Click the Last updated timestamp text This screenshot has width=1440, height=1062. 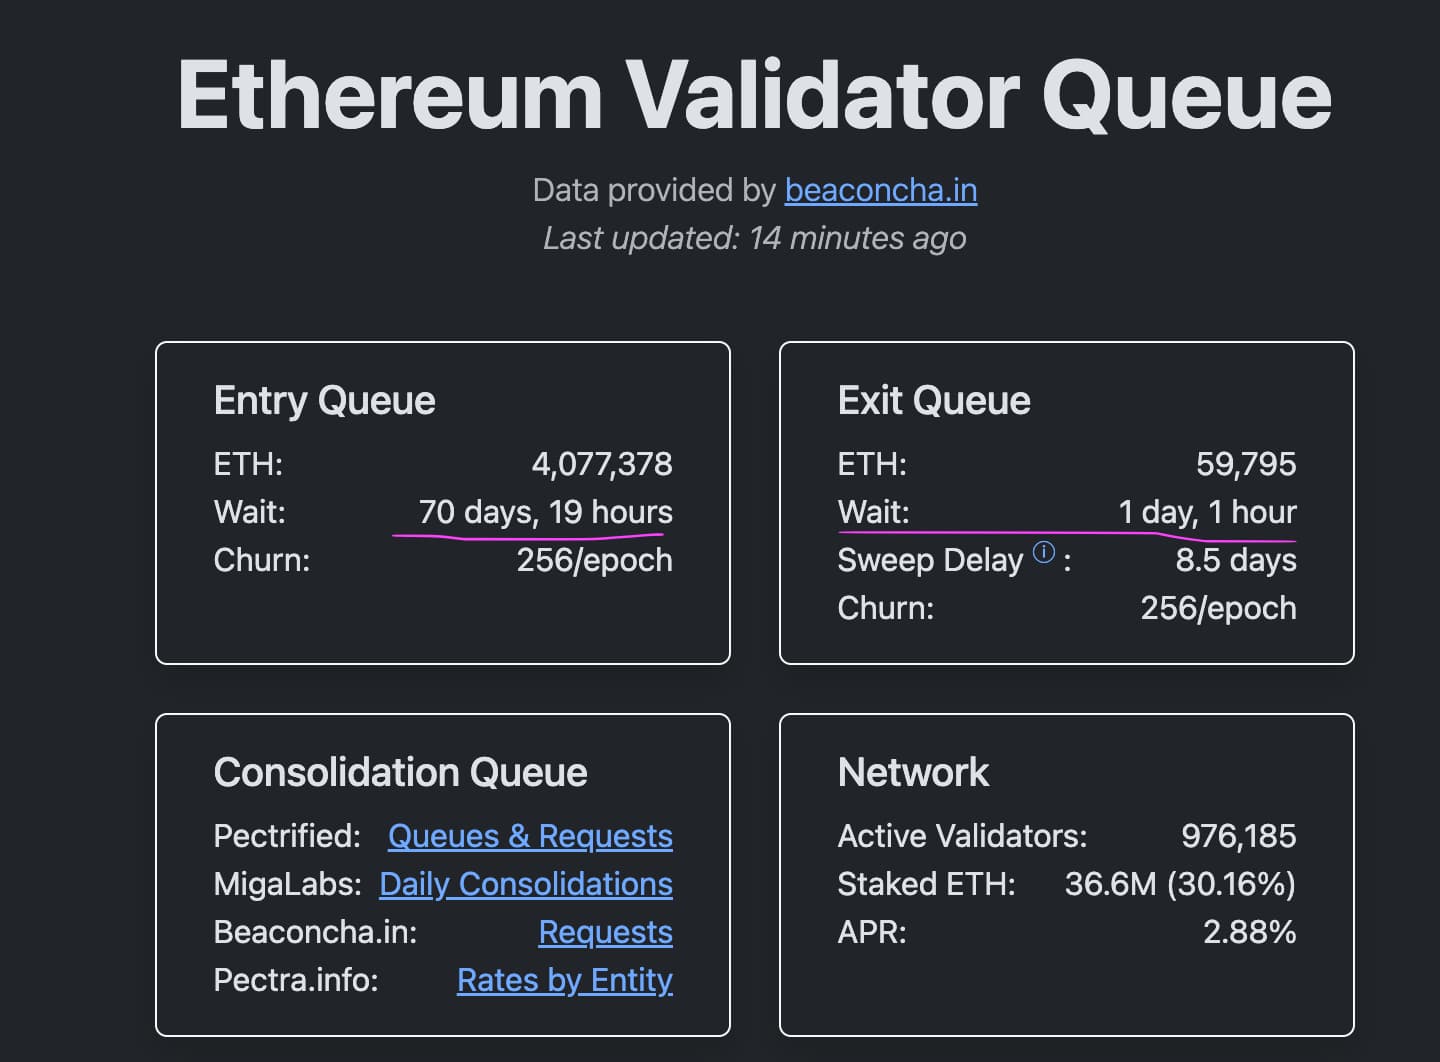754,238
